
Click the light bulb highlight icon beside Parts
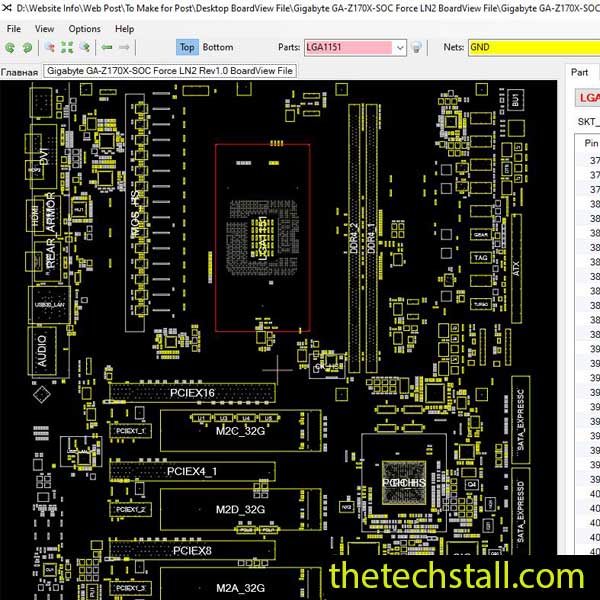(416, 47)
